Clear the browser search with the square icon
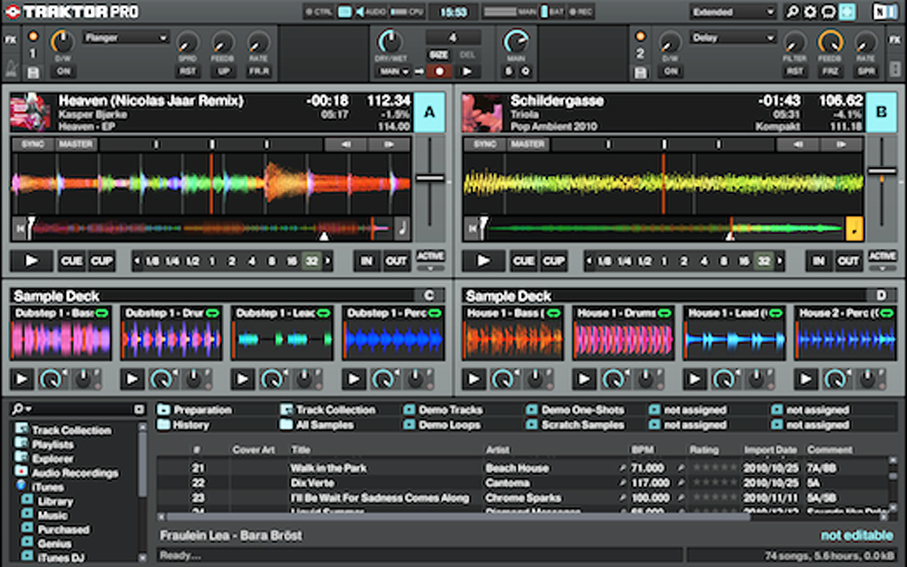The image size is (907, 567). [139, 410]
